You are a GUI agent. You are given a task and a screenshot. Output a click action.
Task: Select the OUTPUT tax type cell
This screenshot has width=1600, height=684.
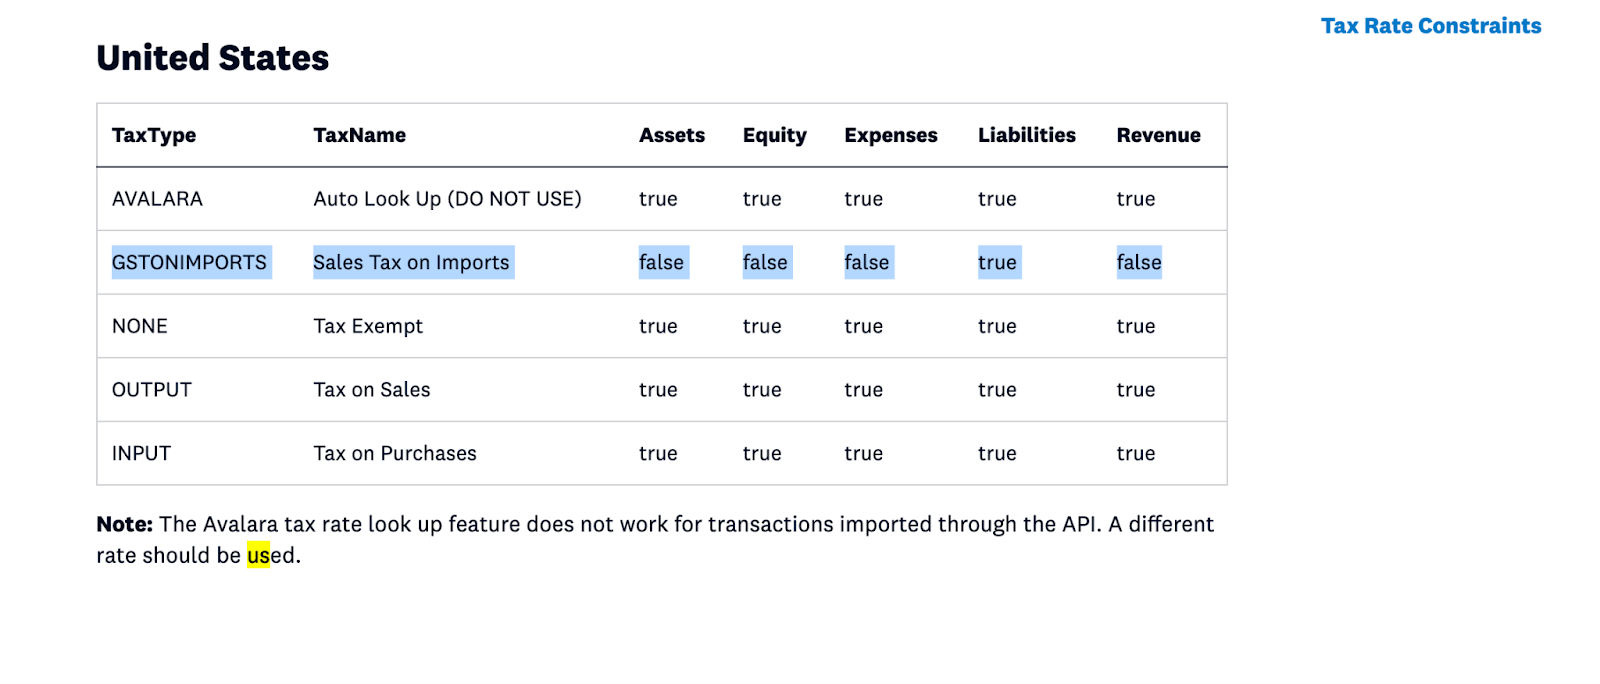pyautogui.click(x=151, y=390)
